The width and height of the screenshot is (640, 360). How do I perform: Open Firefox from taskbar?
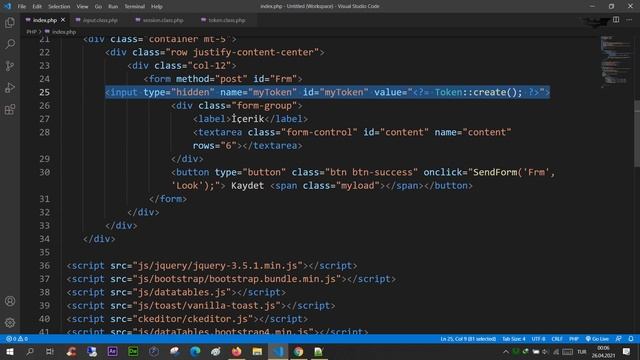coord(236,351)
